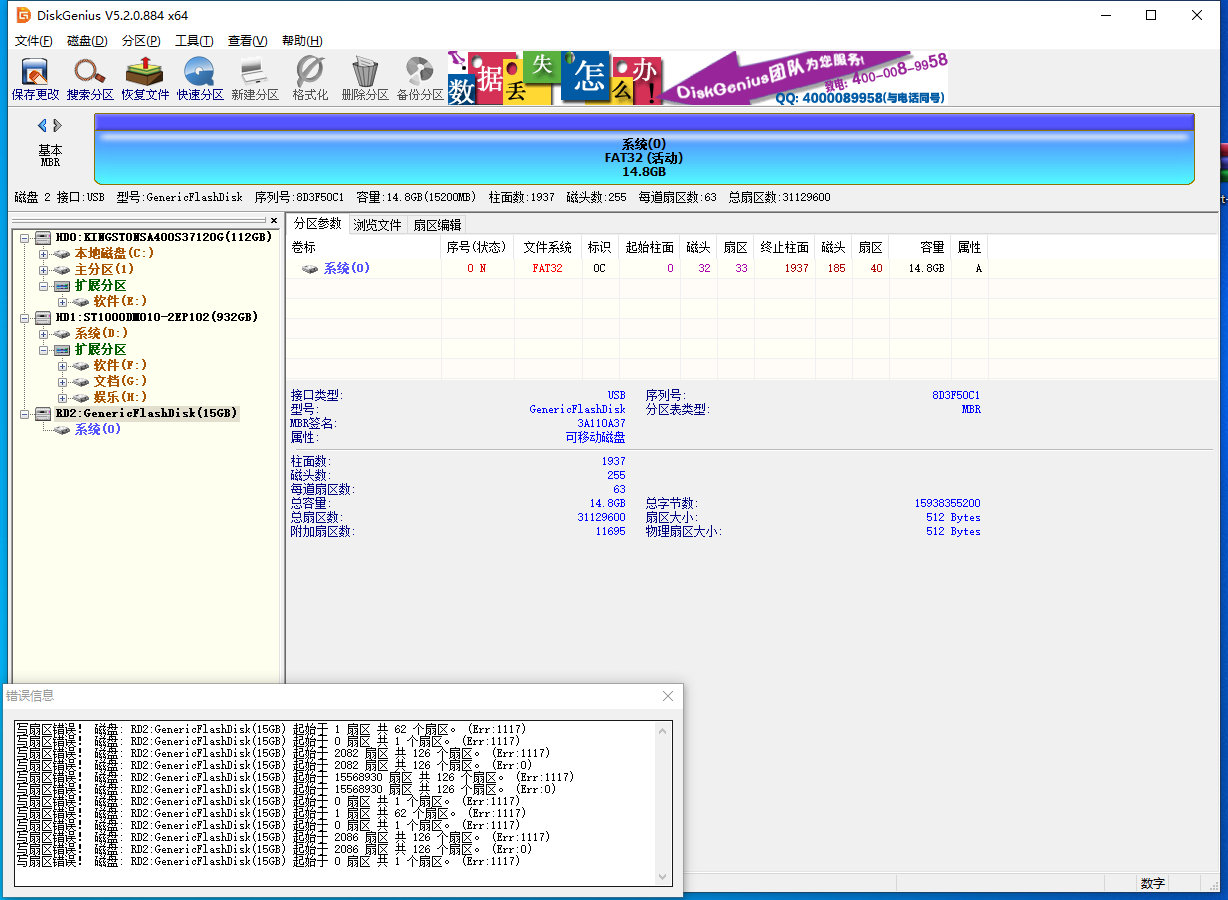Open the 磁盘(D) menu

pos(87,40)
